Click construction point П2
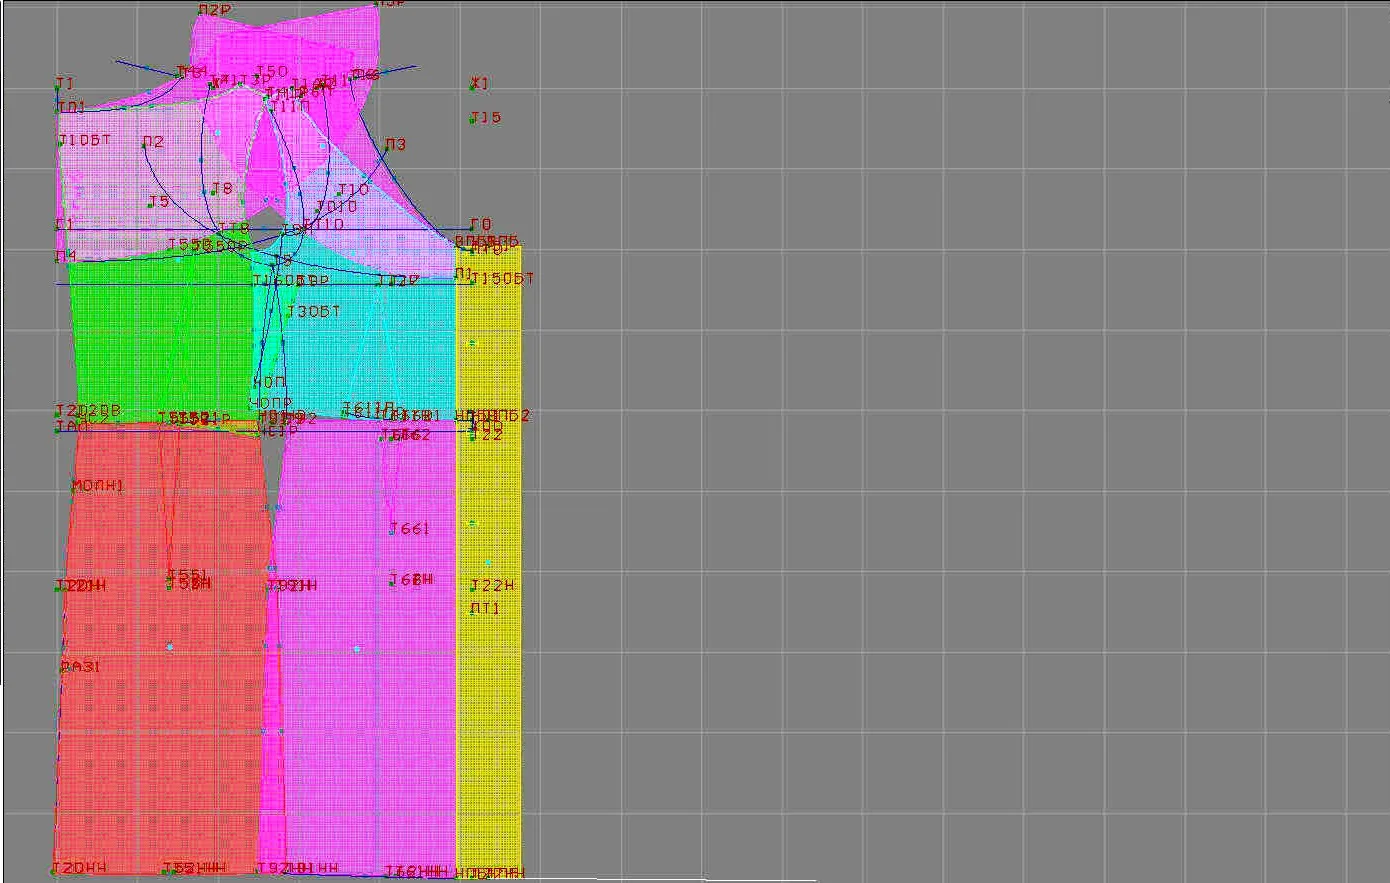Image resolution: width=1390 pixels, height=883 pixels. (153, 143)
